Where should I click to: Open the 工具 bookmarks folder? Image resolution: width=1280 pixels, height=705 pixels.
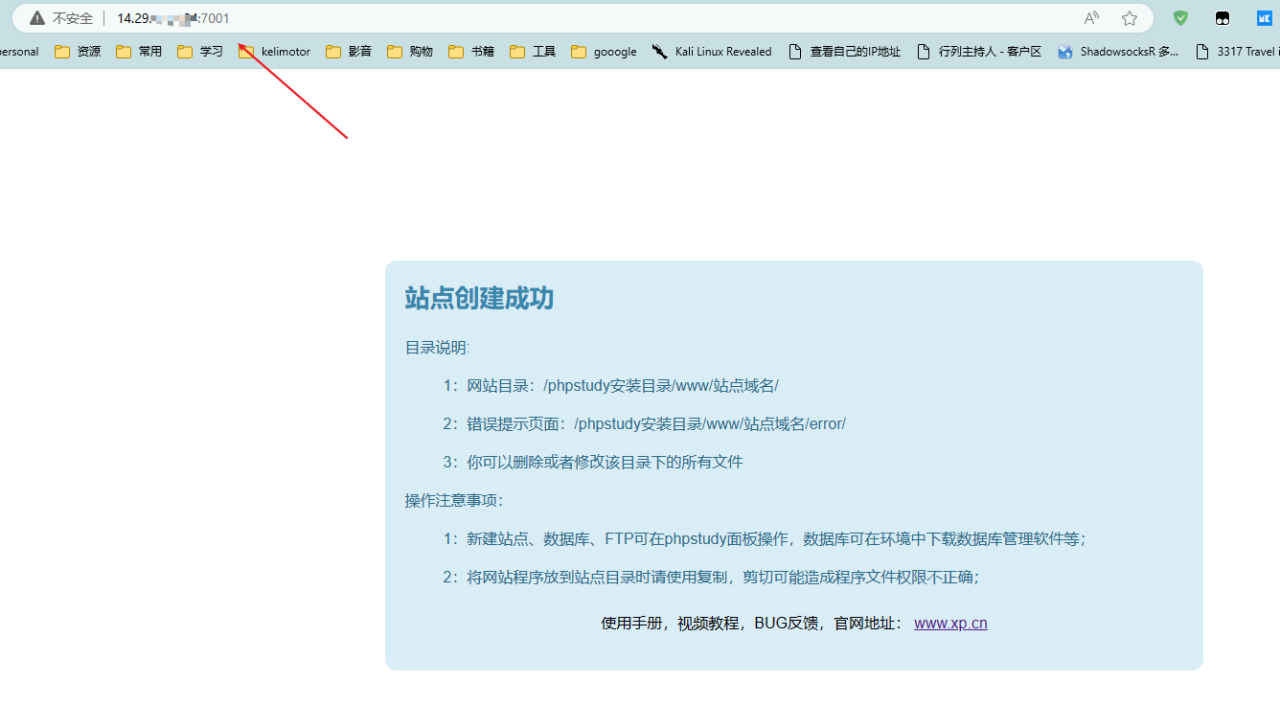click(531, 51)
